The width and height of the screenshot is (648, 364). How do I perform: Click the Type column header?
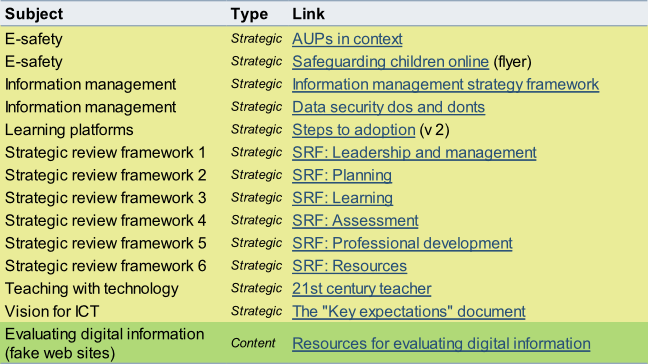coord(249,14)
